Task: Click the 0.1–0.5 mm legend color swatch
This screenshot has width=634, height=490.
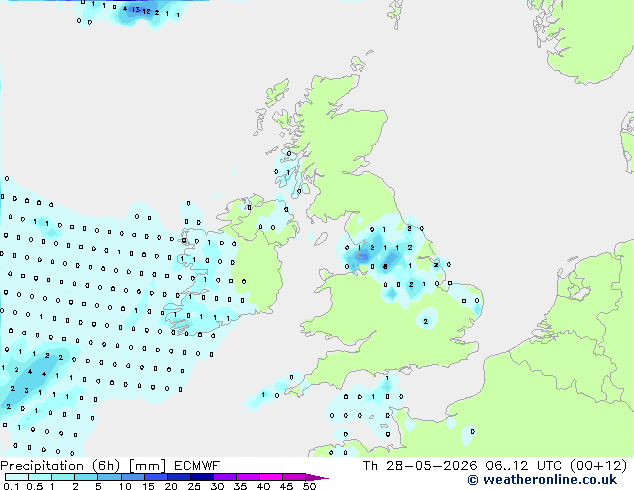Action: point(17,477)
